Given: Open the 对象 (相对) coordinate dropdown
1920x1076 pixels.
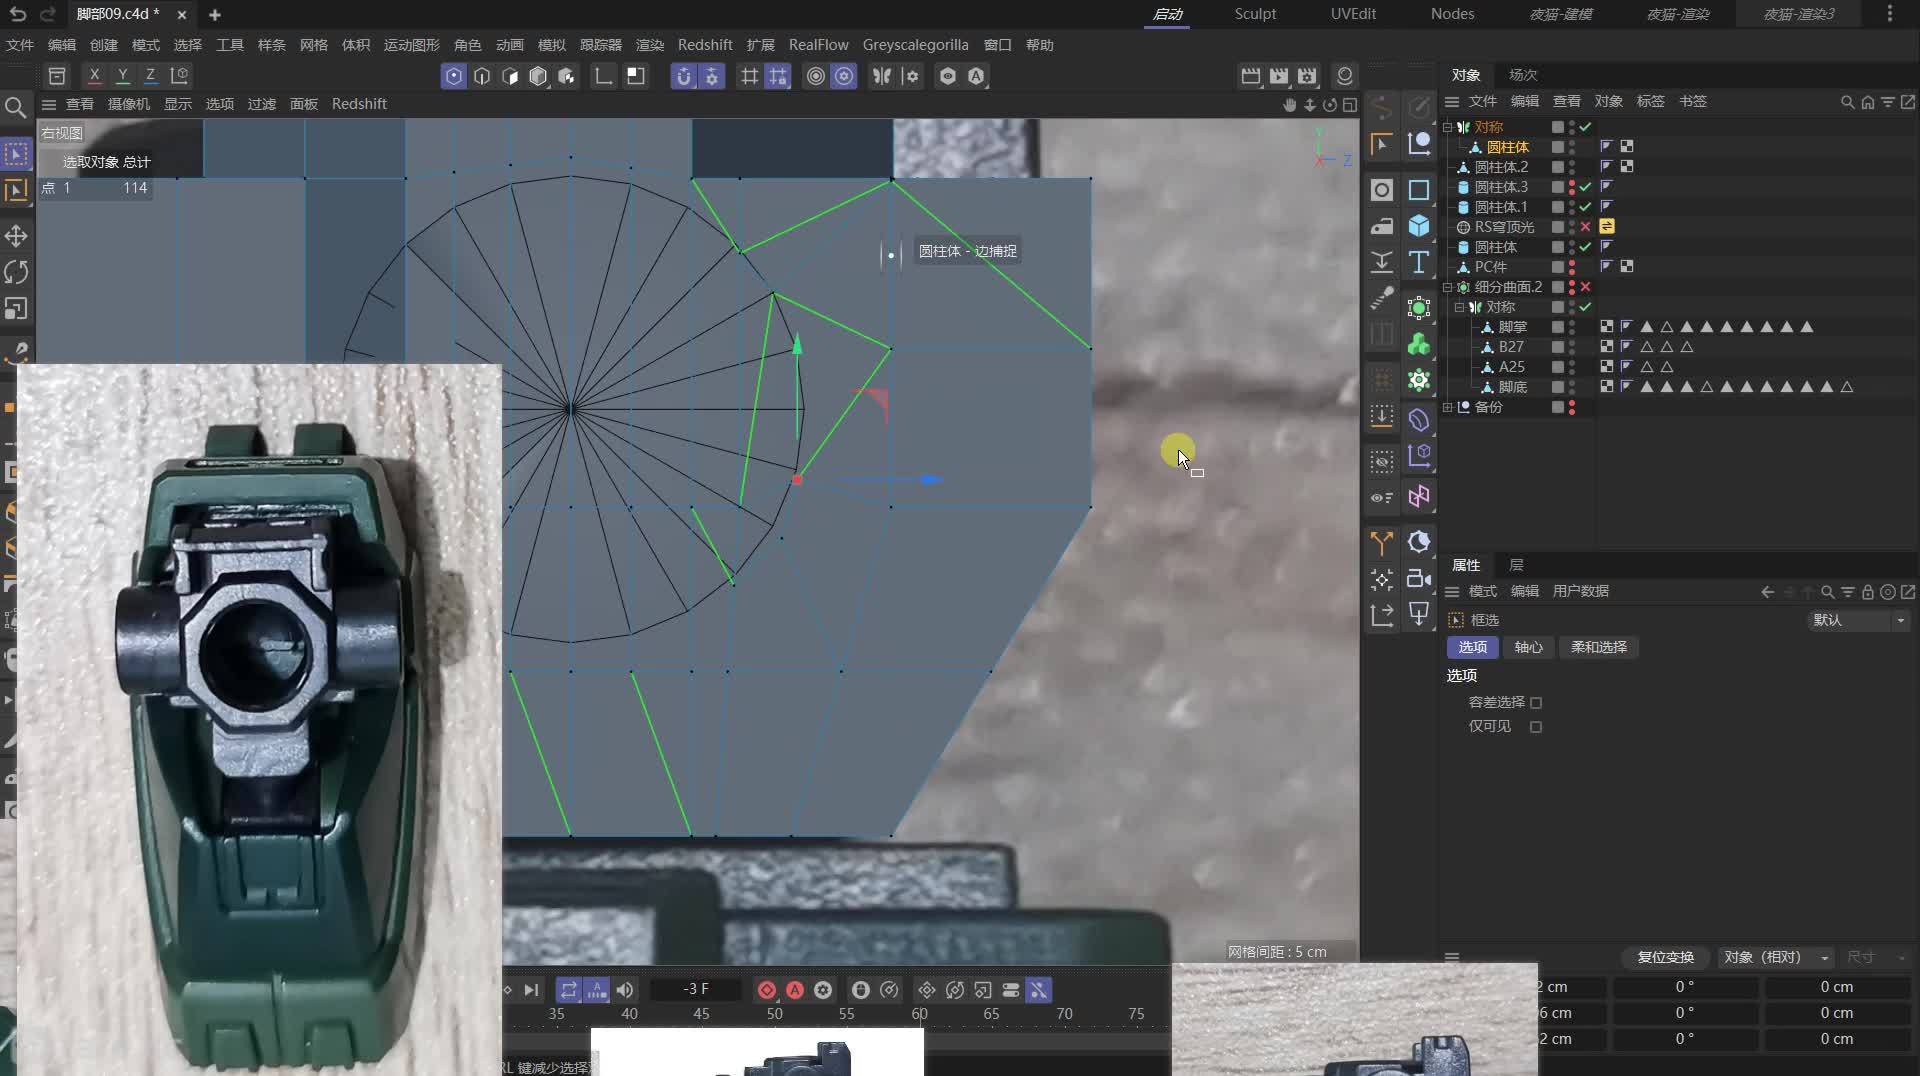Looking at the screenshot, I should coord(1776,957).
